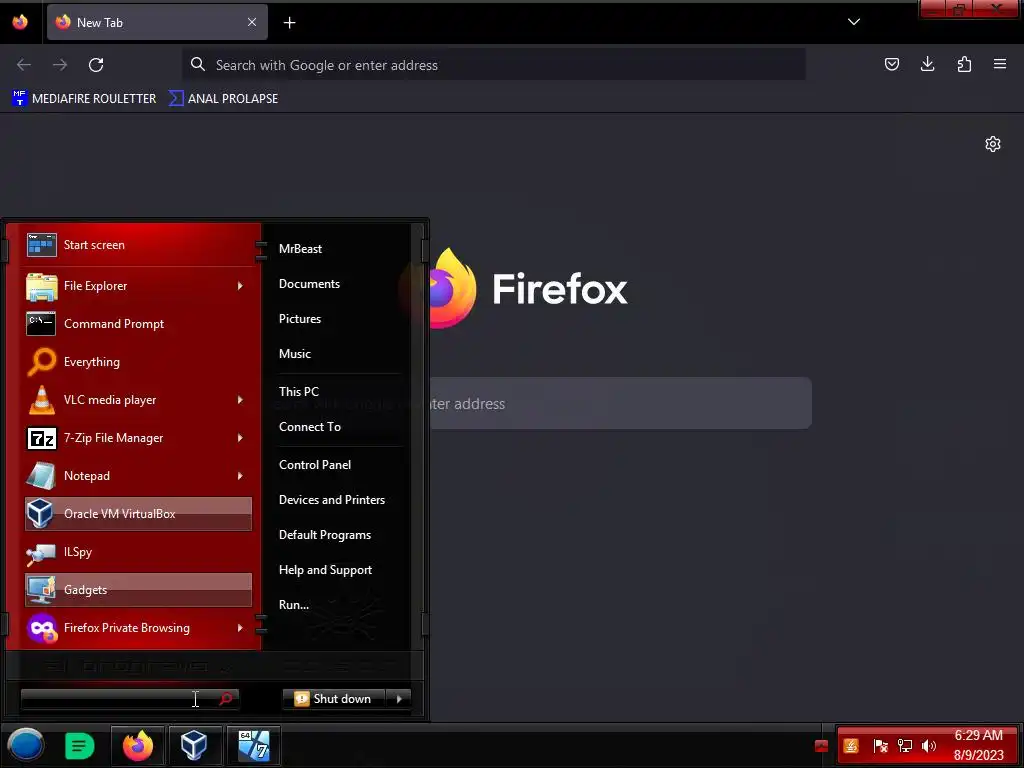Image resolution: width=1024 pixels, height=768 pixels.
Task: Expand VLC media player jump list arrow
Action: click(x=240, y=400)
